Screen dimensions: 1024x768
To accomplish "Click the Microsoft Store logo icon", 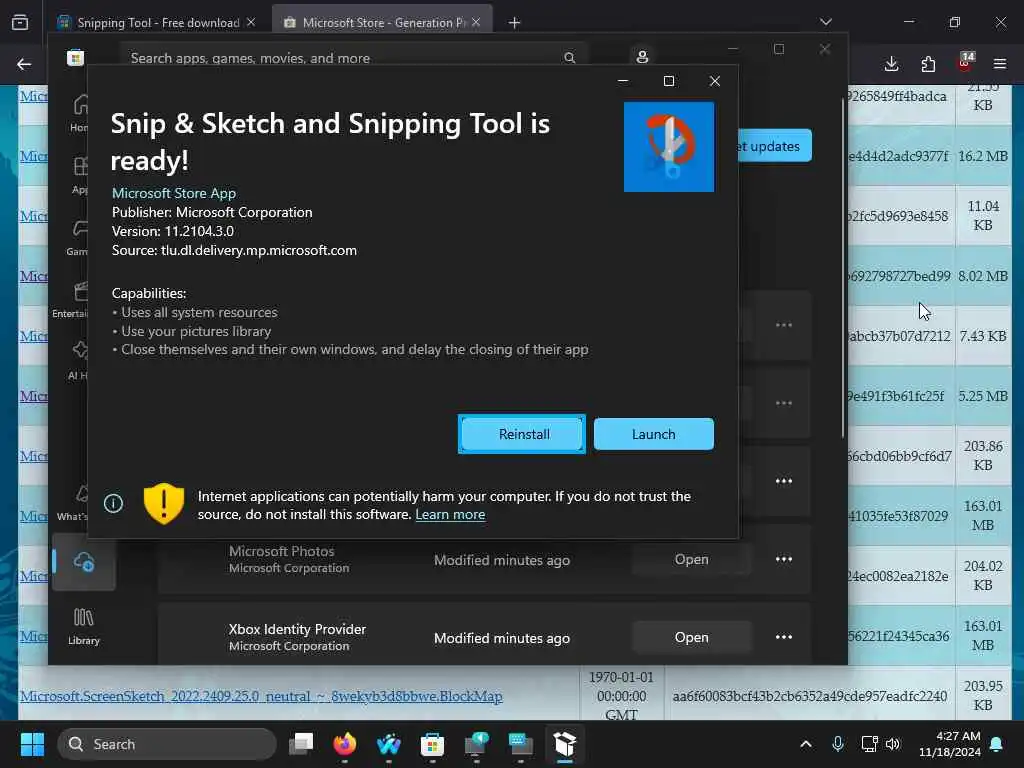I will point(76,57).
